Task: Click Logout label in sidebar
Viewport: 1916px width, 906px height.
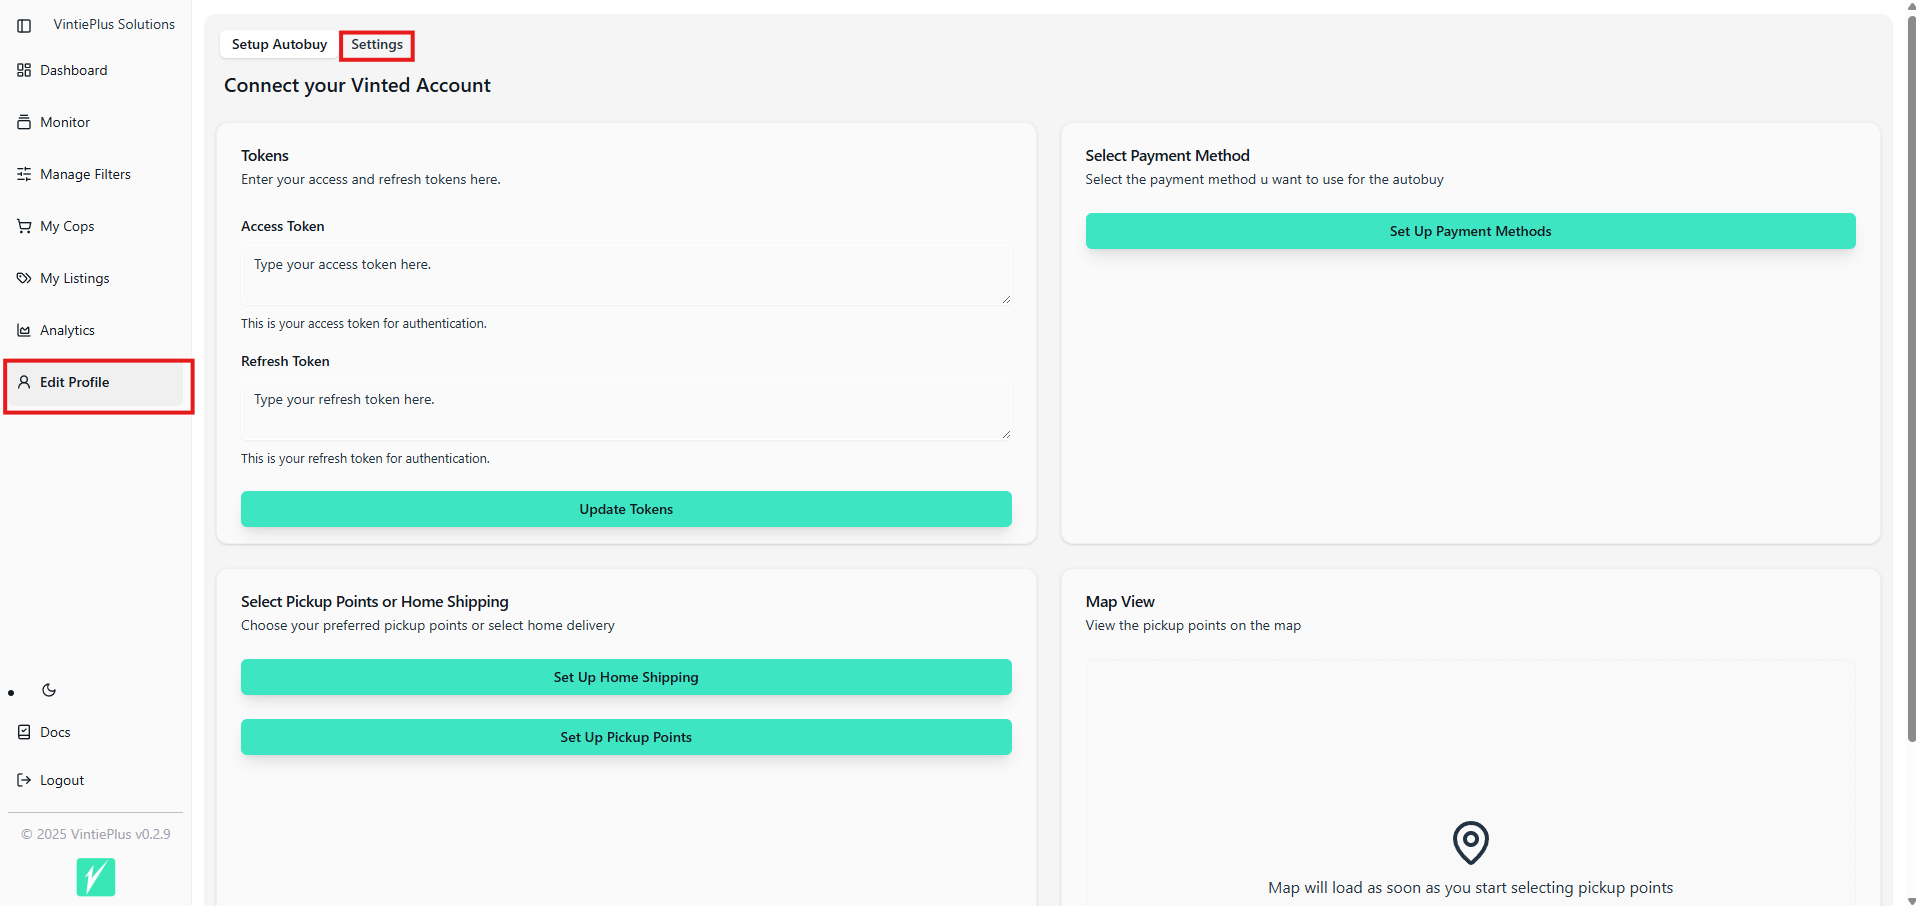Action: (x=62, y=780)
